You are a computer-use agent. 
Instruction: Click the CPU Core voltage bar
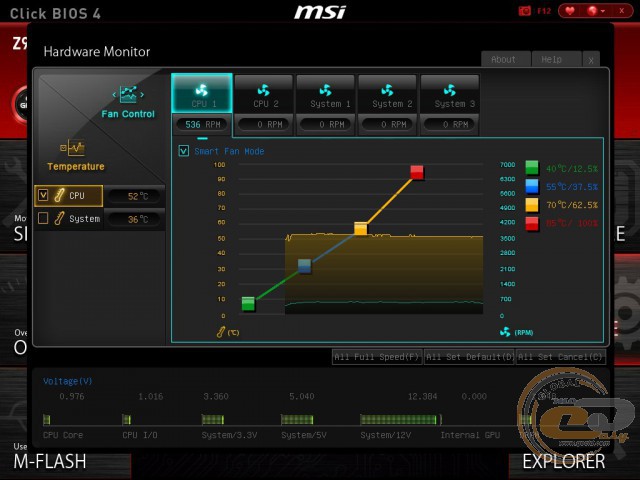(x=47, y=419)
